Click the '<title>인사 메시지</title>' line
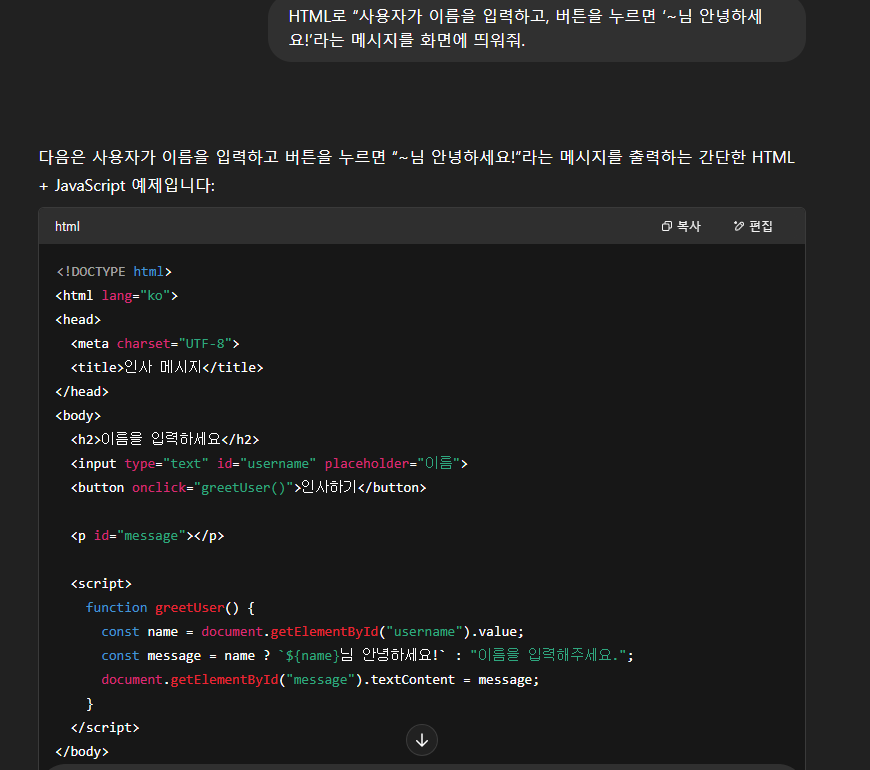Viewport: 870px width, 770px height. pyautogui.click(x=167, y=367)
